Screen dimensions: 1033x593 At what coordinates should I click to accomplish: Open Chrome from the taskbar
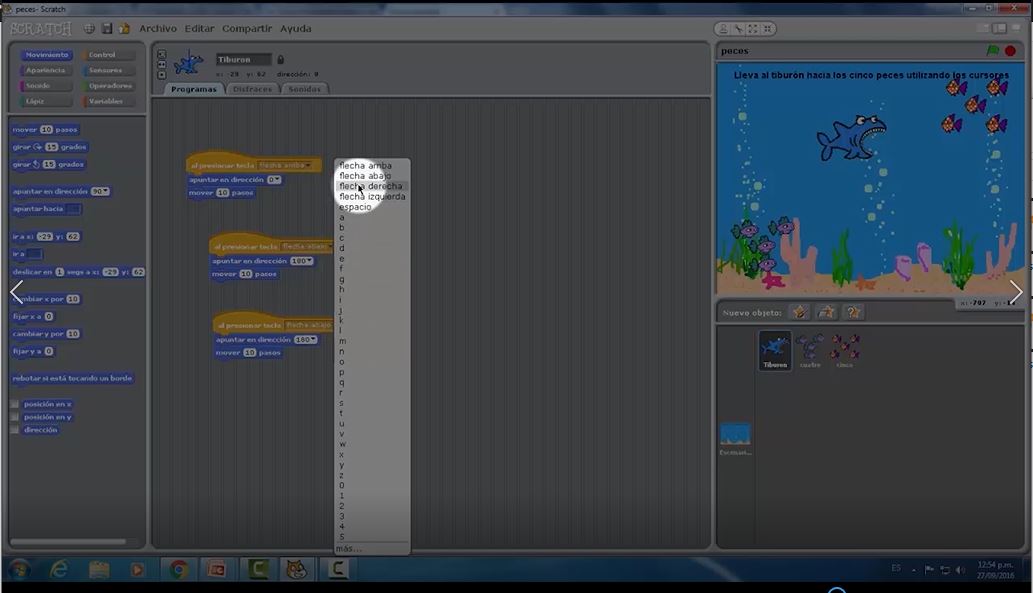(x=178, y=569)
